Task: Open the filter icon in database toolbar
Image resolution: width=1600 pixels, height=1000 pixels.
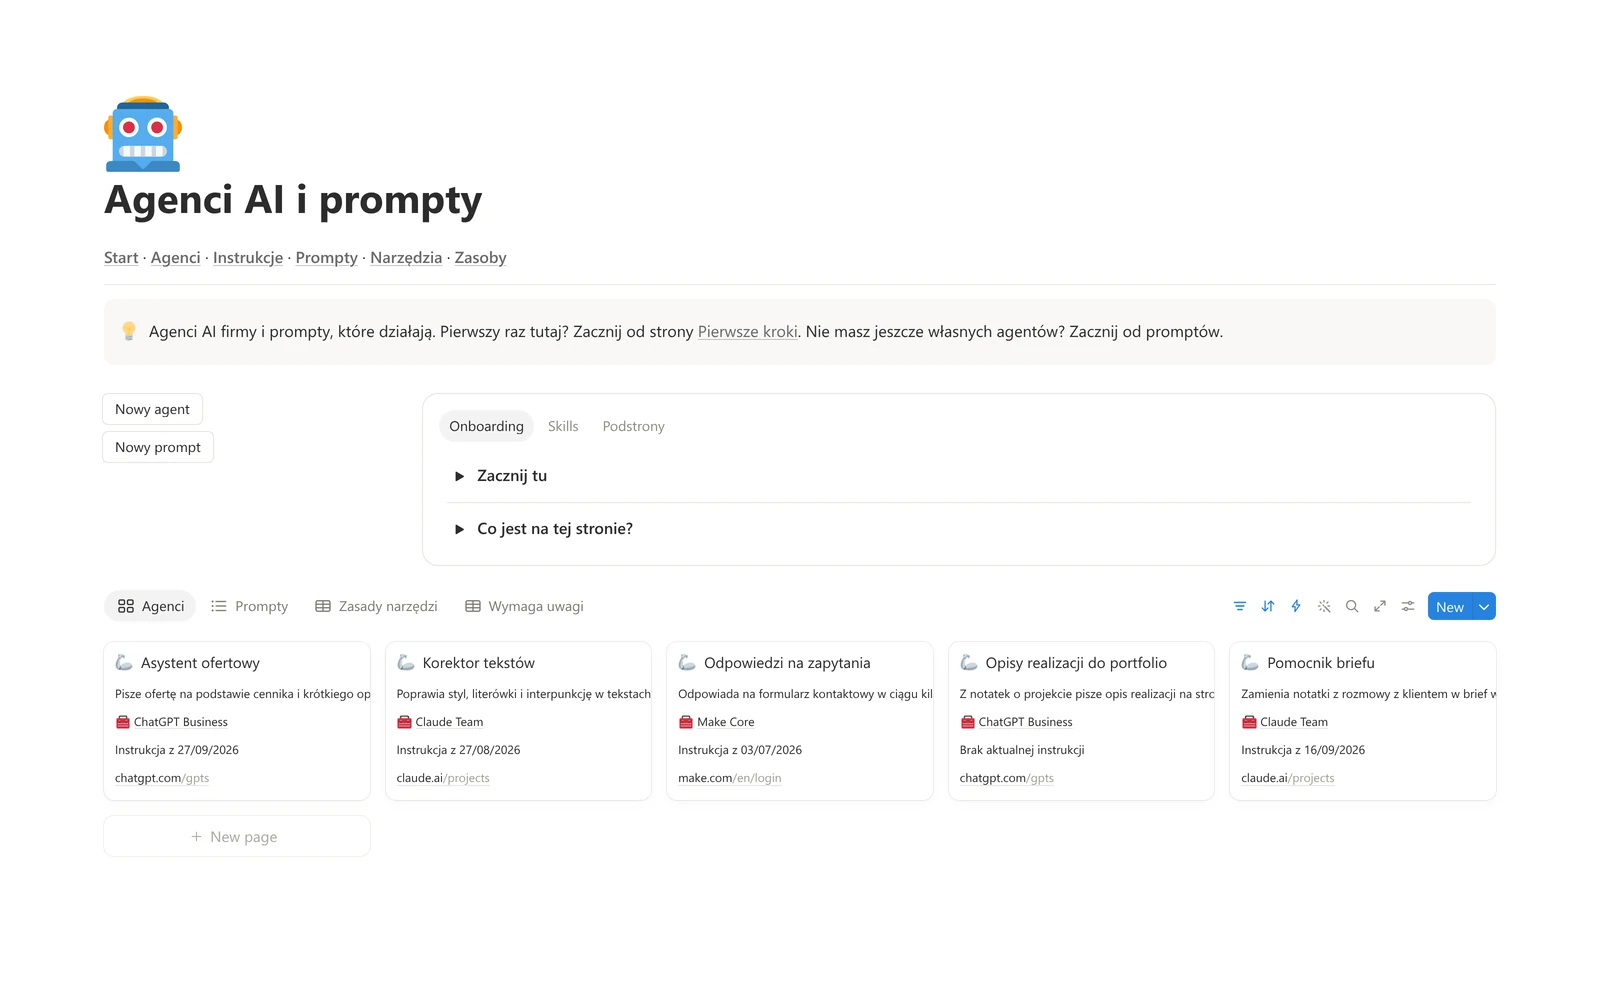Action: click(x=1240, y=606)
